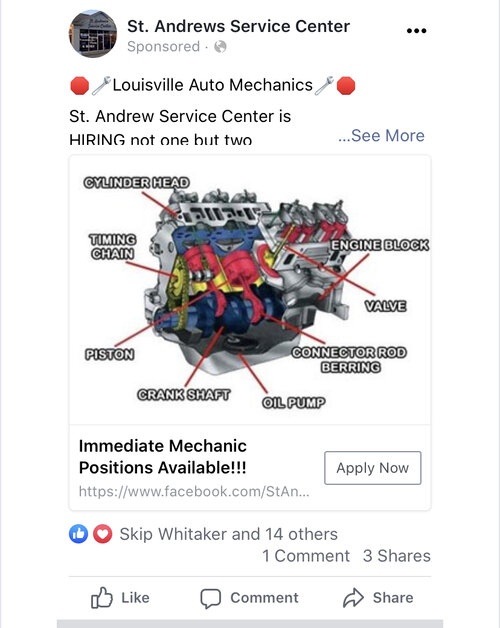Follow the facebook.com/StAn... link URL
The height and width of the screenshot is (628, 500).
coord(194,491)
